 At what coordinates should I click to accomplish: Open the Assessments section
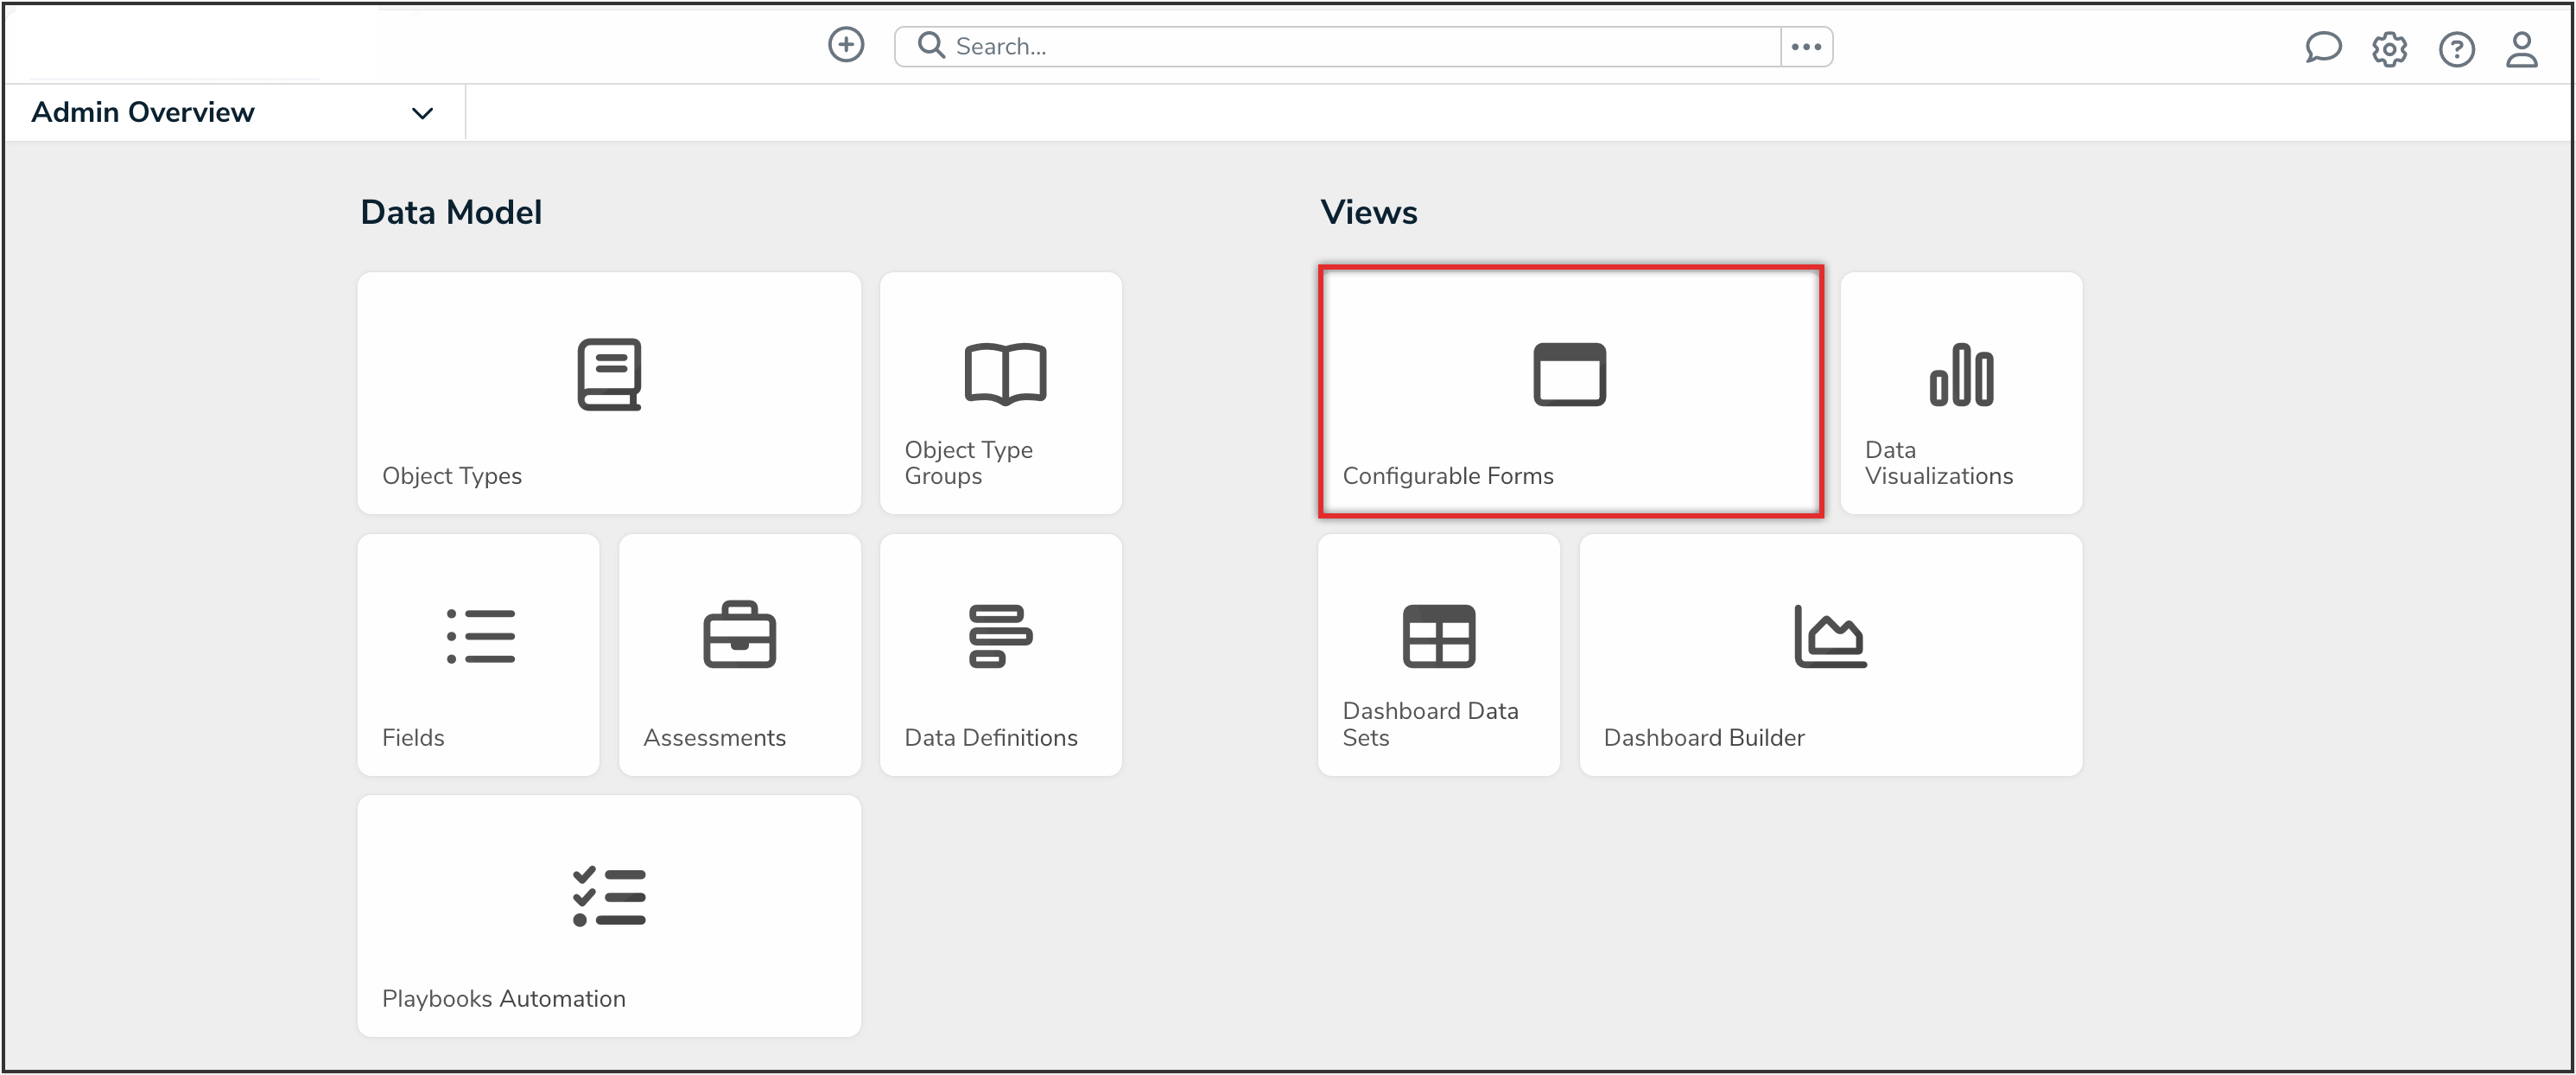tap(739, 655)
